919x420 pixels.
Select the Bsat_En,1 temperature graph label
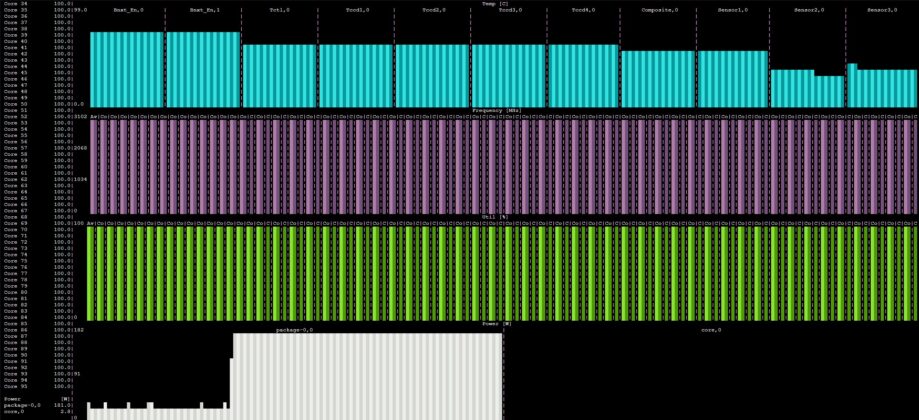click(x=204, y=10)
